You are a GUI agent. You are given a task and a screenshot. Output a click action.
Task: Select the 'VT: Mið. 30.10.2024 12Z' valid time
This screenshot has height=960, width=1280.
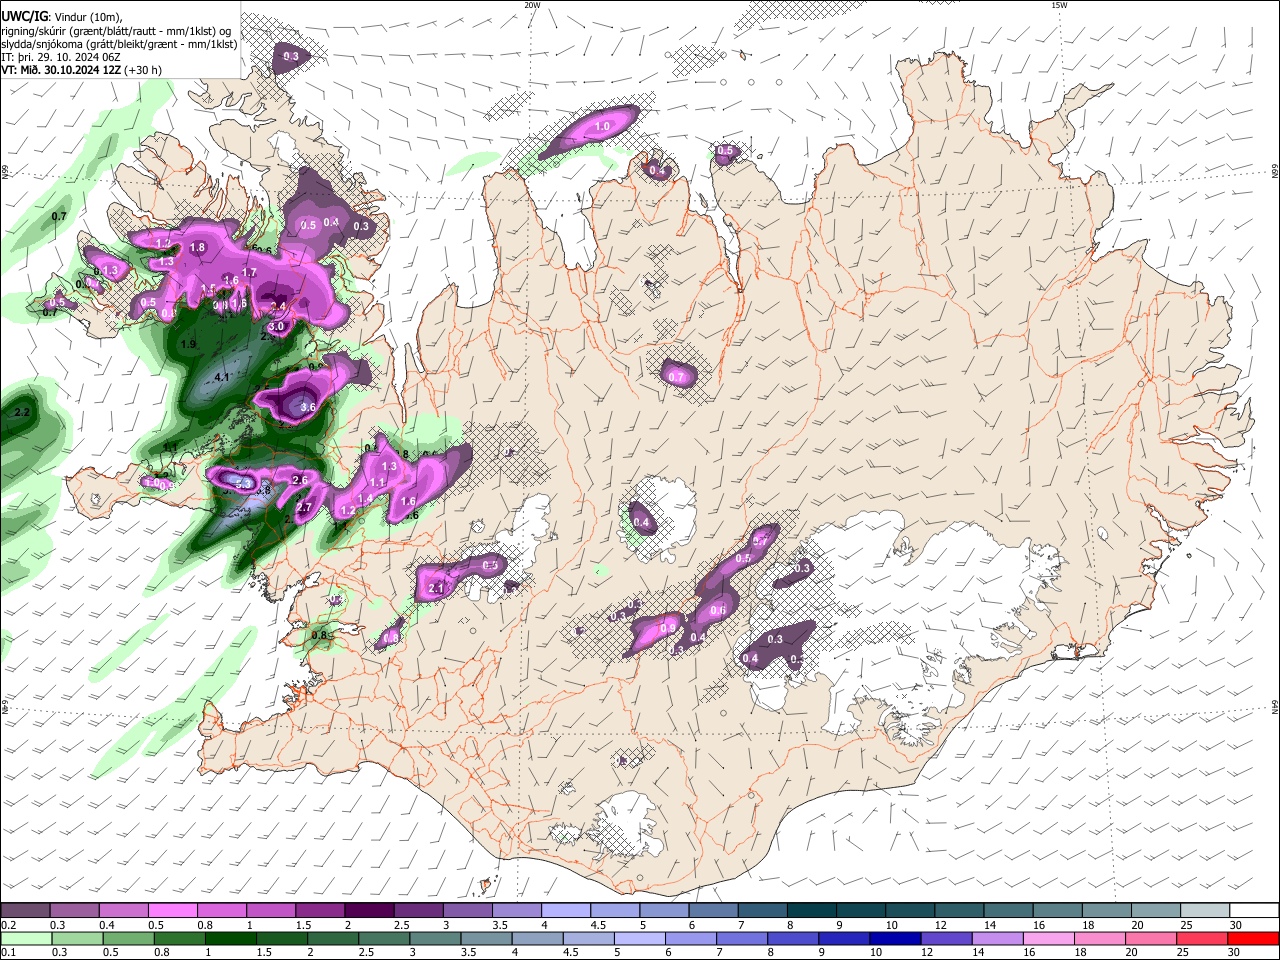[x=62, y=70]
